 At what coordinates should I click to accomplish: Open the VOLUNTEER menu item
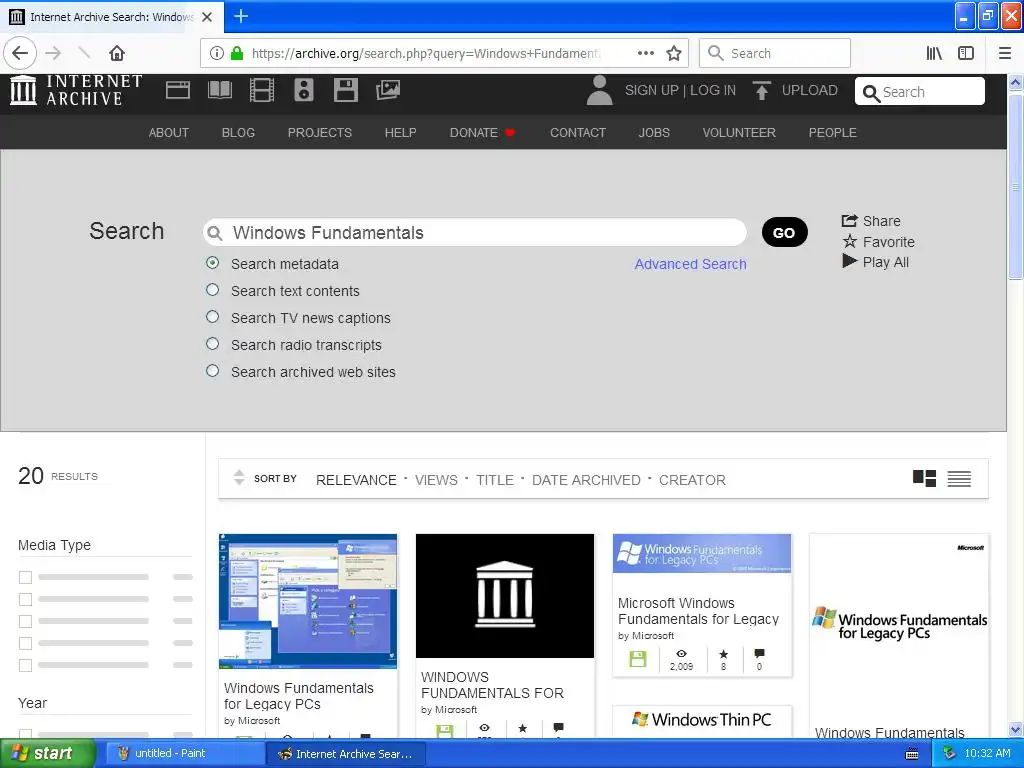click(739, 133)
